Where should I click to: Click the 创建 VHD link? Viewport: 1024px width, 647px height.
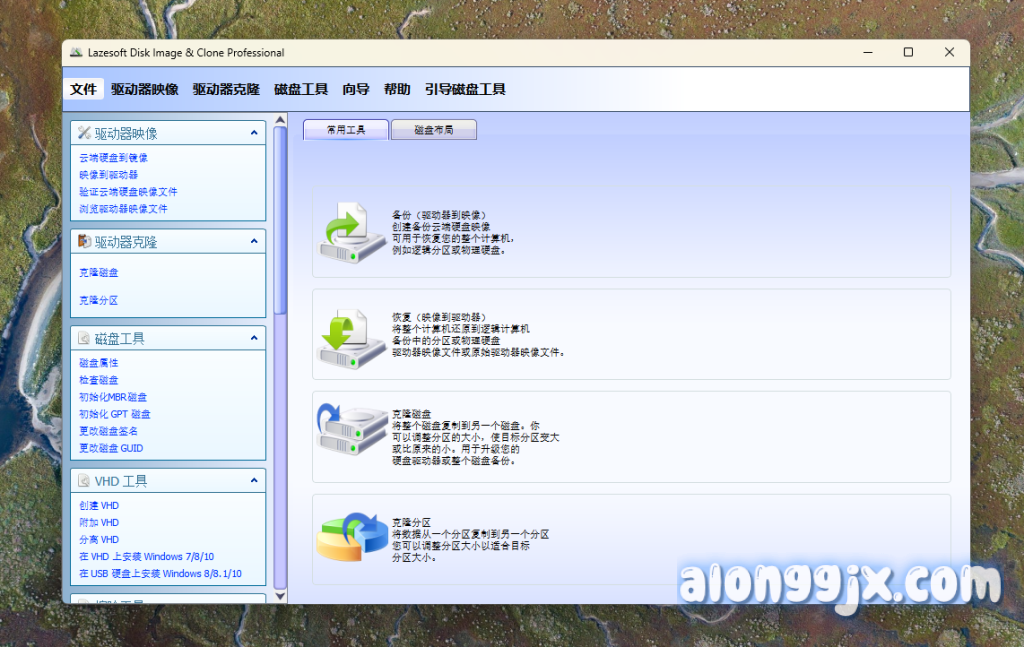pos(99,506)
